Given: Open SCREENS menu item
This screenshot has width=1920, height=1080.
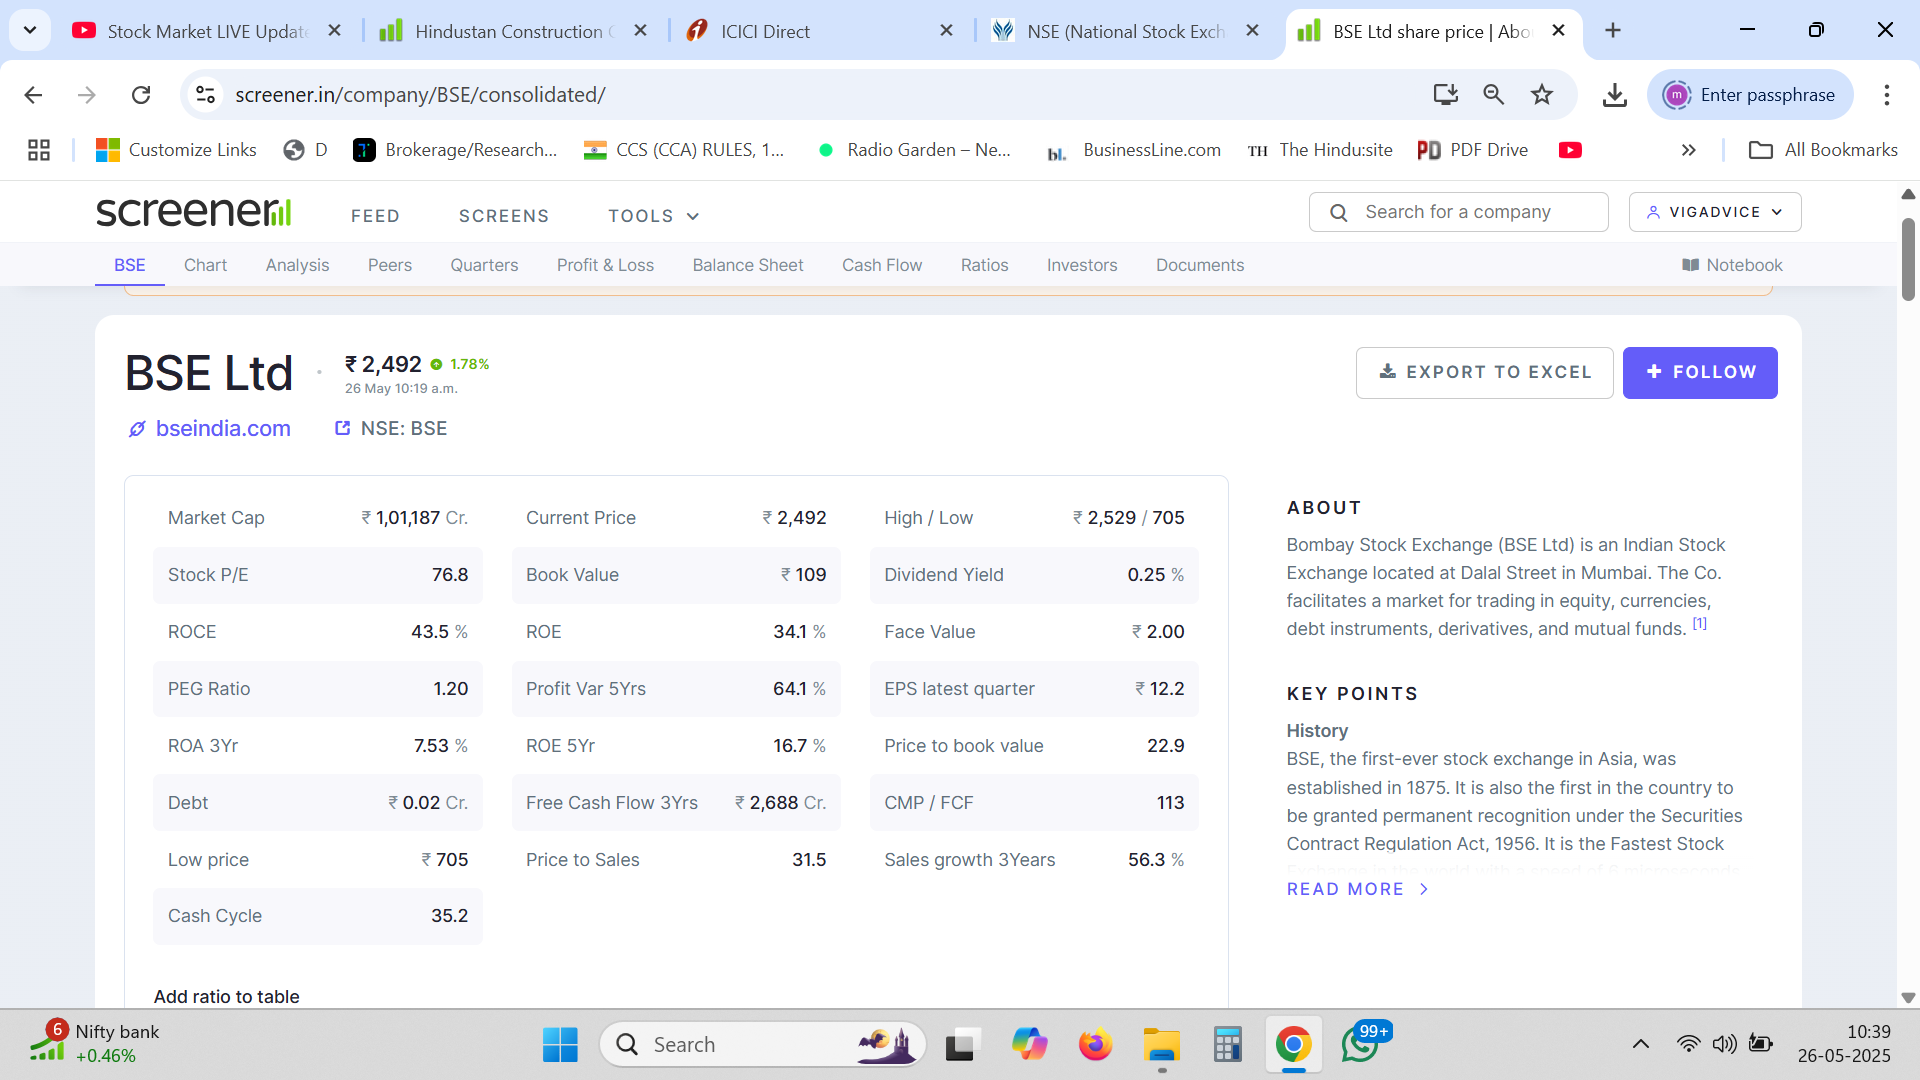Looking at the screenshot, I should 504,216.
